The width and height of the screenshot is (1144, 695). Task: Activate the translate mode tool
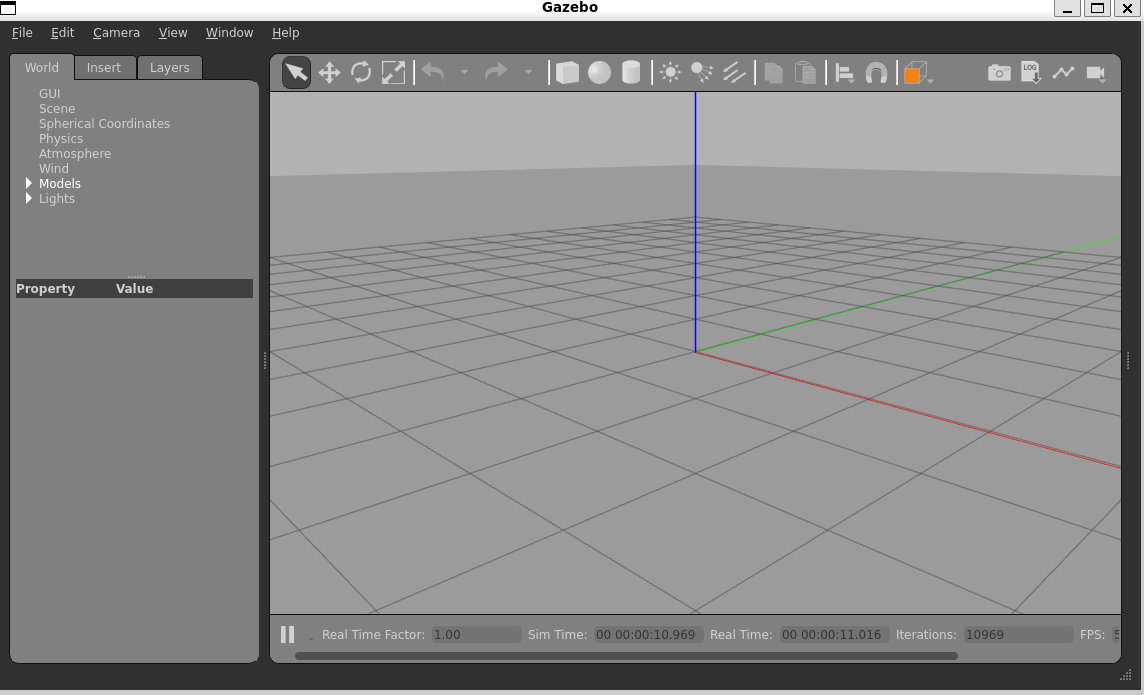(x=329, y=72)
